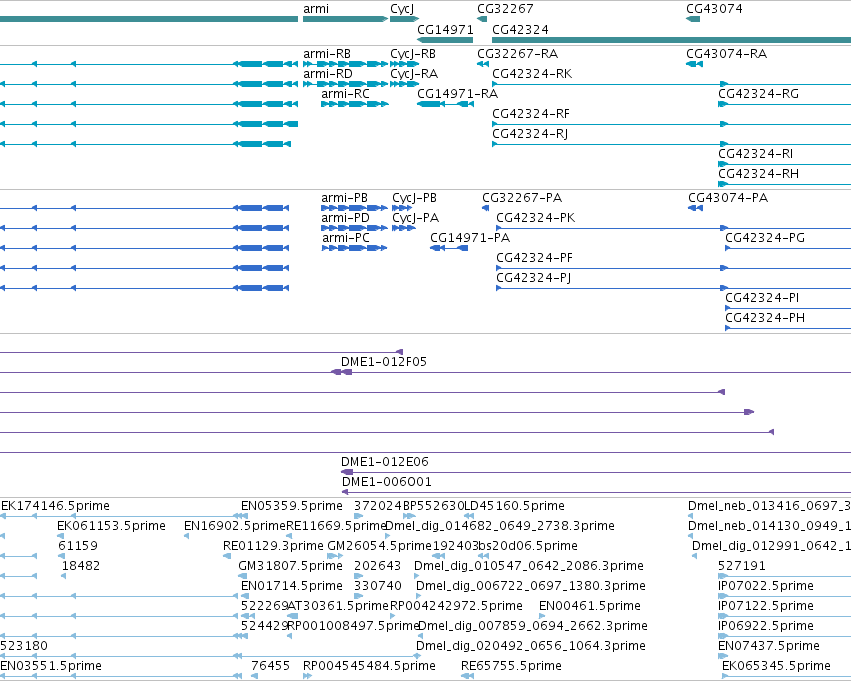This screenshot has width=851, height=681.
Task: Select the CG14971 gene bar
Action: coord(445,40)
